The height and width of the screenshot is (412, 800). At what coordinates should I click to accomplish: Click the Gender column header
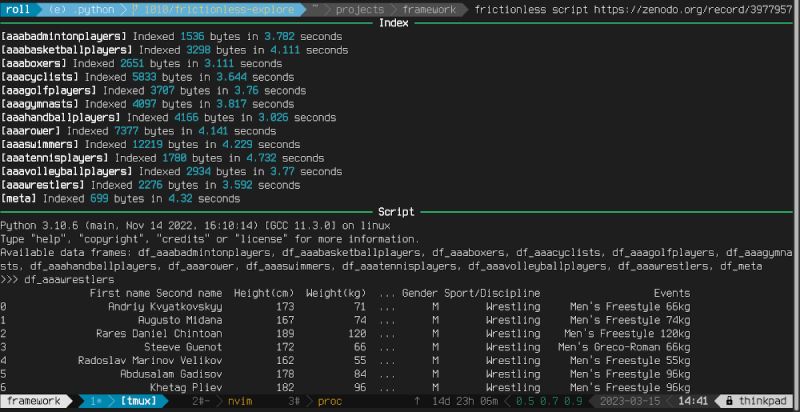[420, 293]
